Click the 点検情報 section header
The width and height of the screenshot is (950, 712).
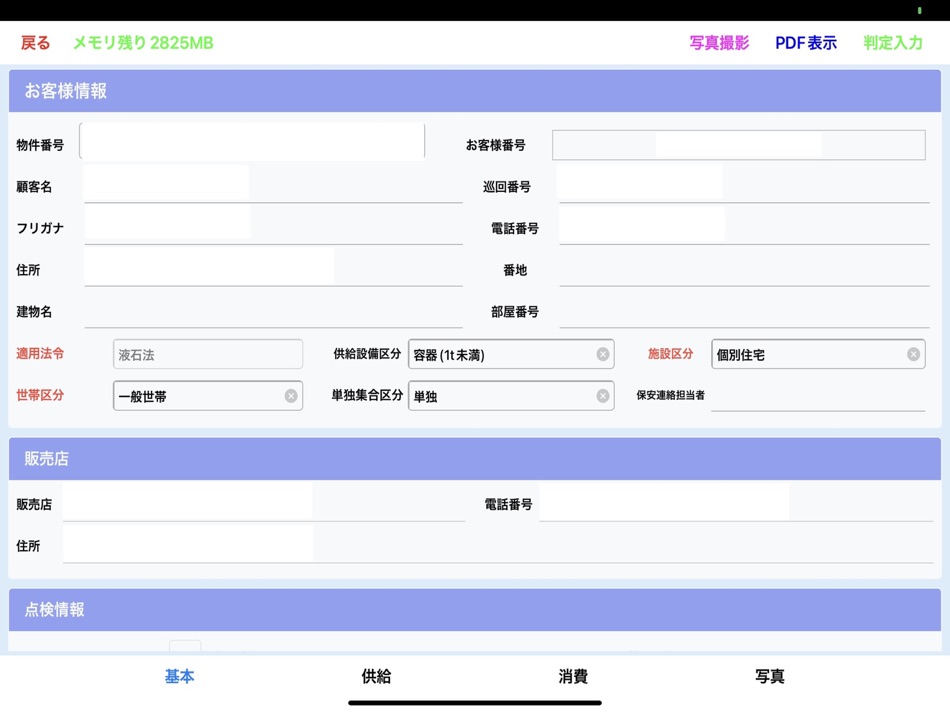tap(474, 610)
